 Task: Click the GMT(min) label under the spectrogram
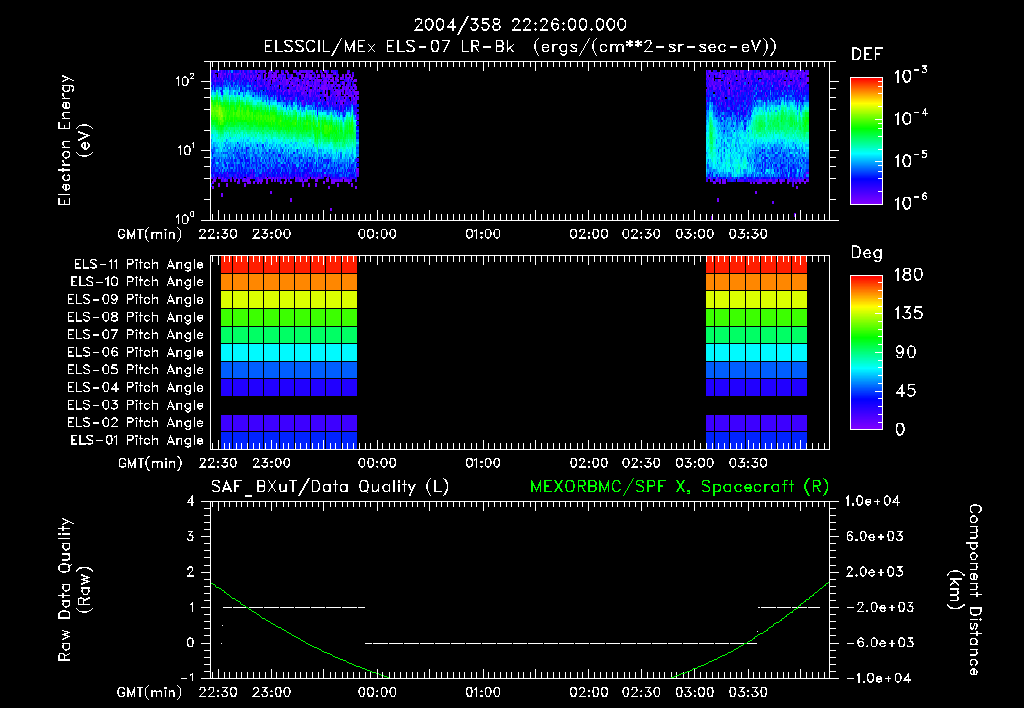(150, 234)
